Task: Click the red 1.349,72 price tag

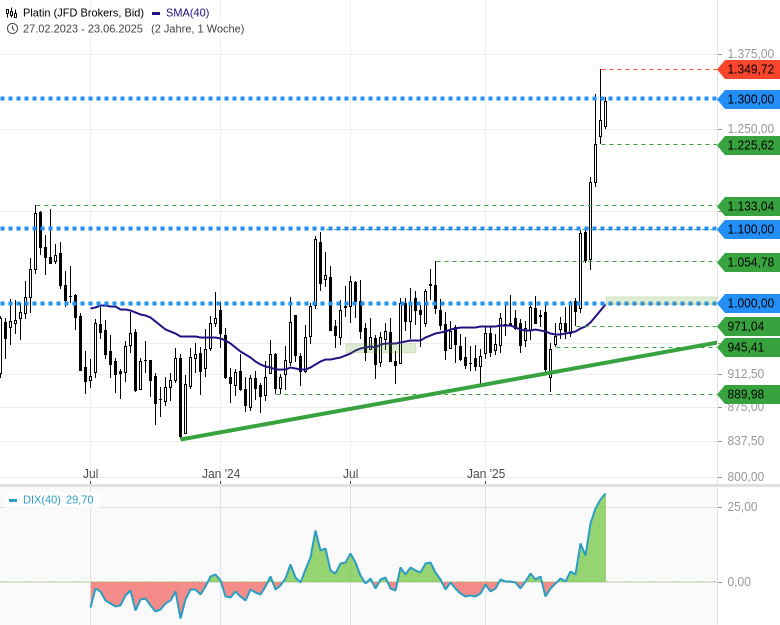Action: point(749,69)
